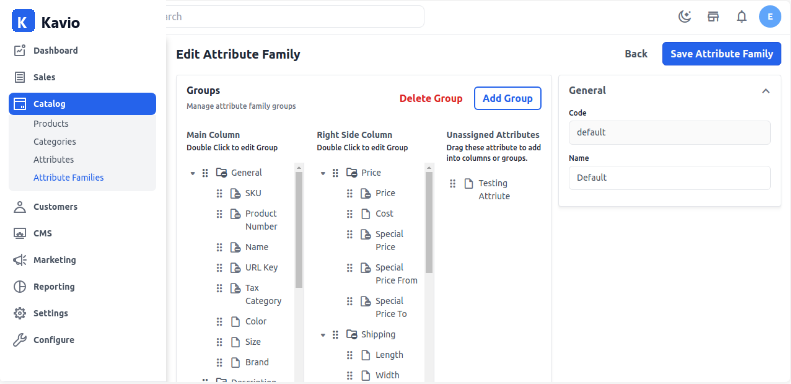Click Cost attribute file icon
This screenshot has height=384, width=791.
pos(365,214)
